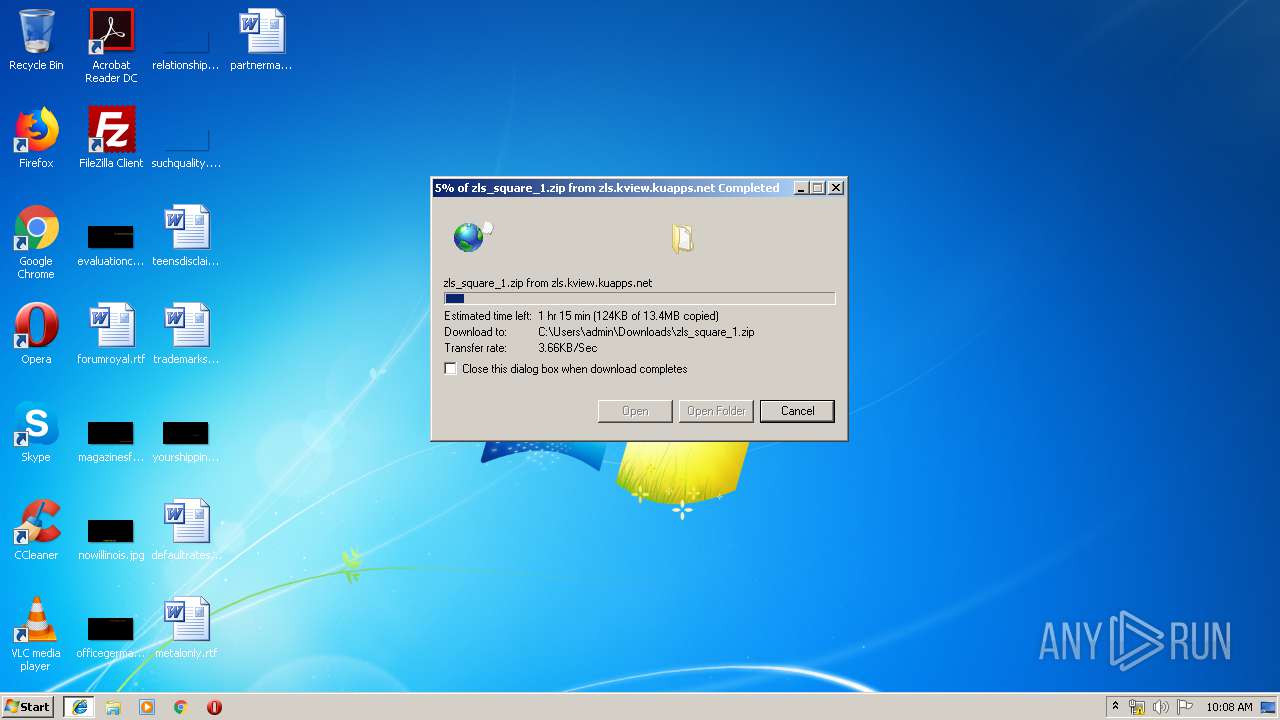Open the Opera desktop shortcut
This screenshot has height=720, width=1280.
(36, 334)
